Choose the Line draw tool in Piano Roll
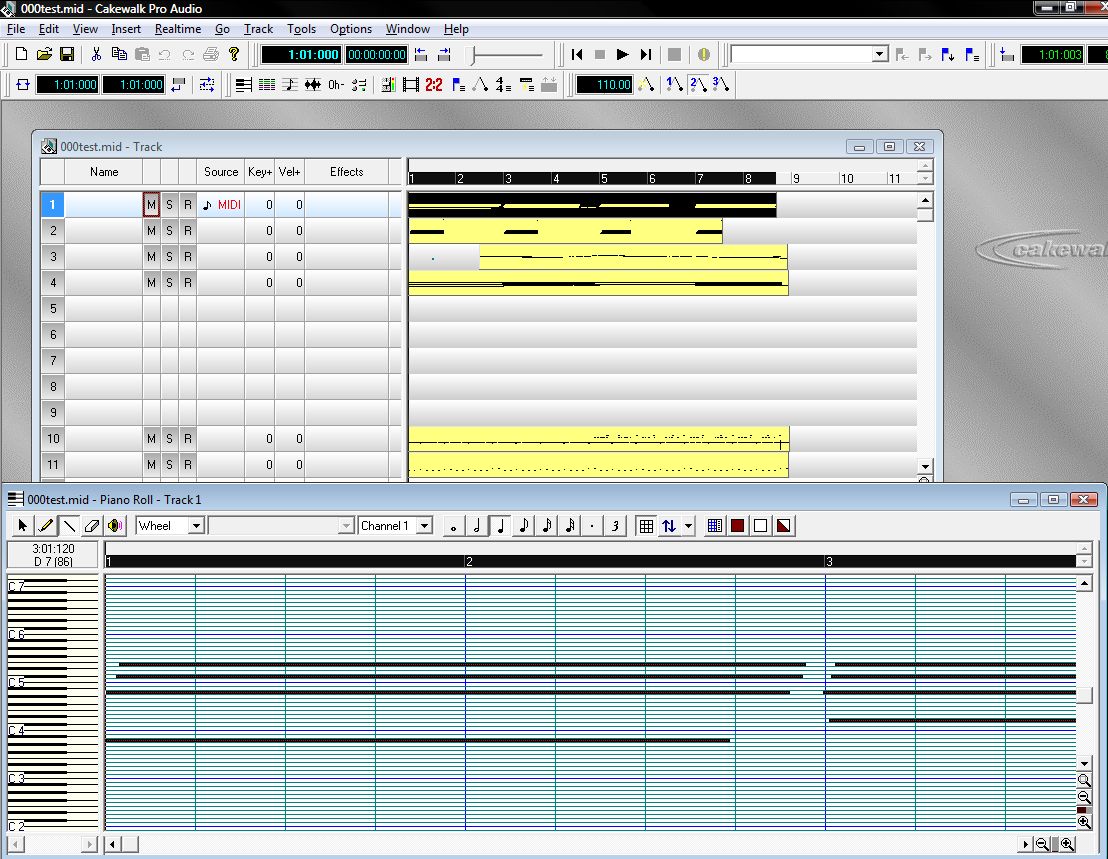Image resolution: width=1108 pixels, height=859 pixels. click(69, 526)
